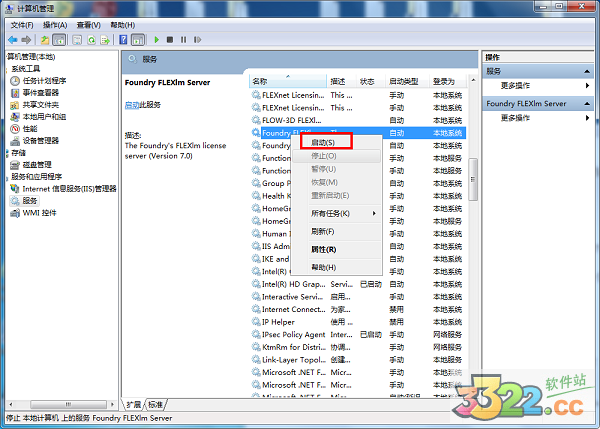This screenshot has width=600, height=429.
Task: Choose 启动(S) from the context menu
Action: point(323,143)
